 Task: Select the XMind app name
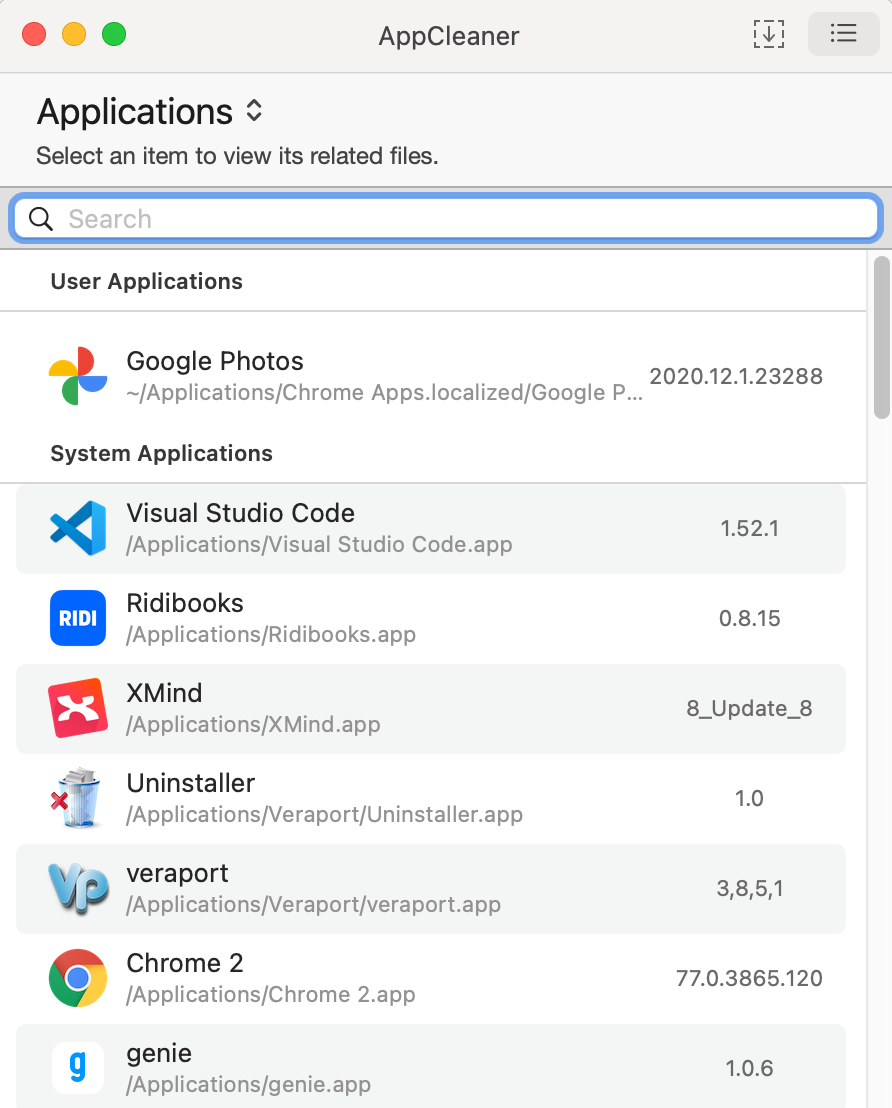pyautogui.click(x=165, y=693)
